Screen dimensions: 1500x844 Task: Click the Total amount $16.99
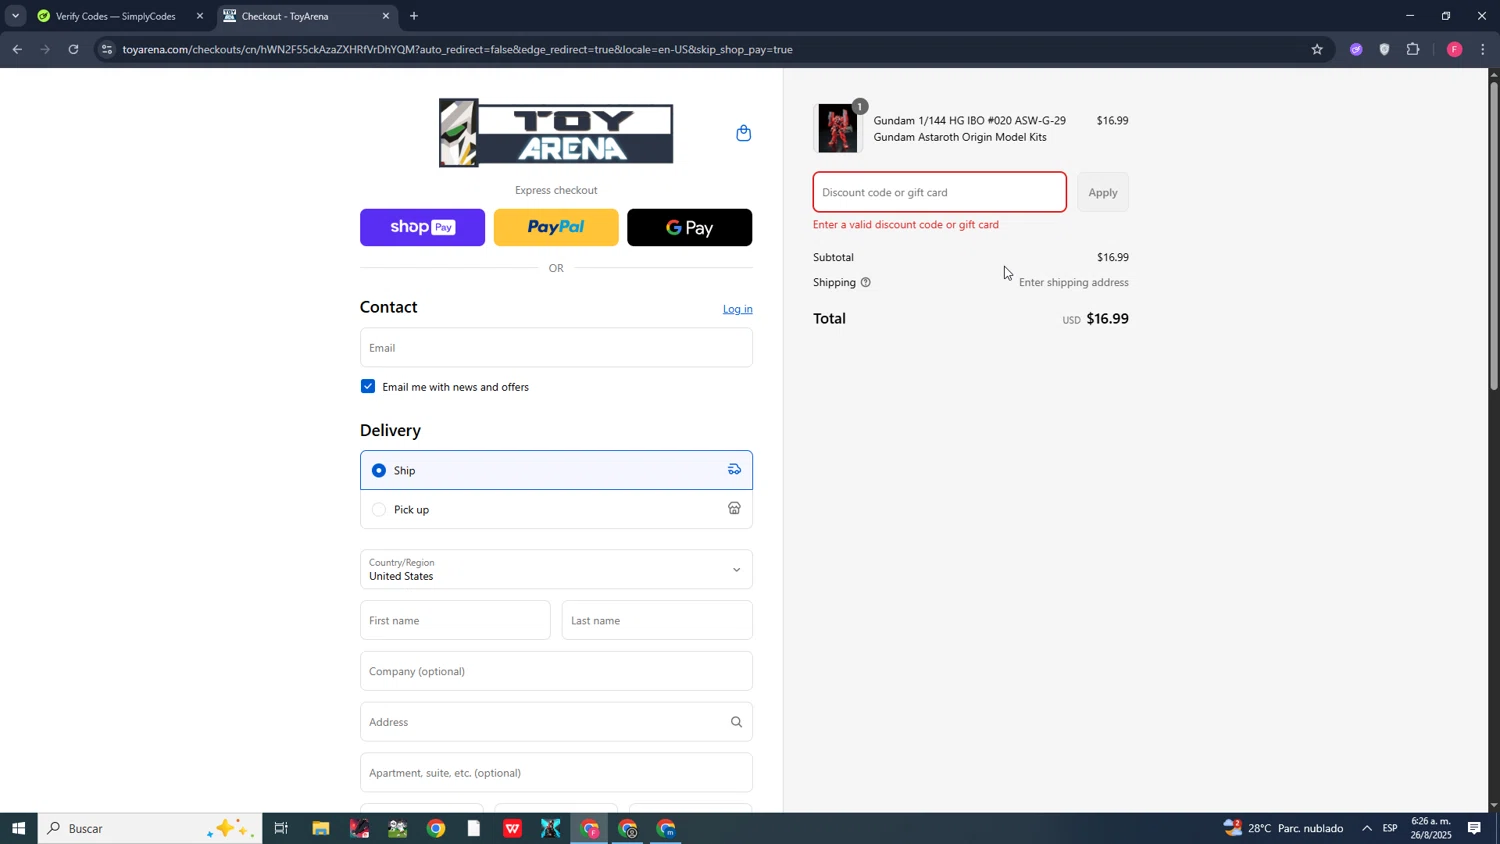1107,319
